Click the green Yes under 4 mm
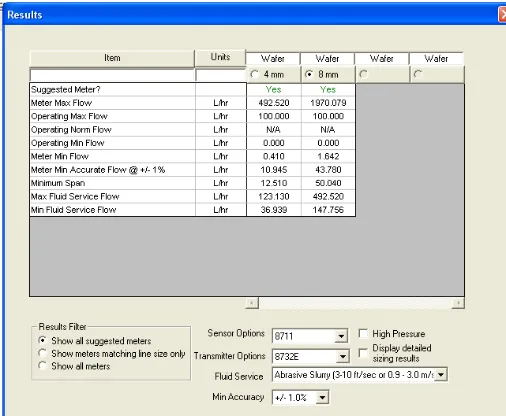Viewport: 506px width, 416px height. point(273,89)
